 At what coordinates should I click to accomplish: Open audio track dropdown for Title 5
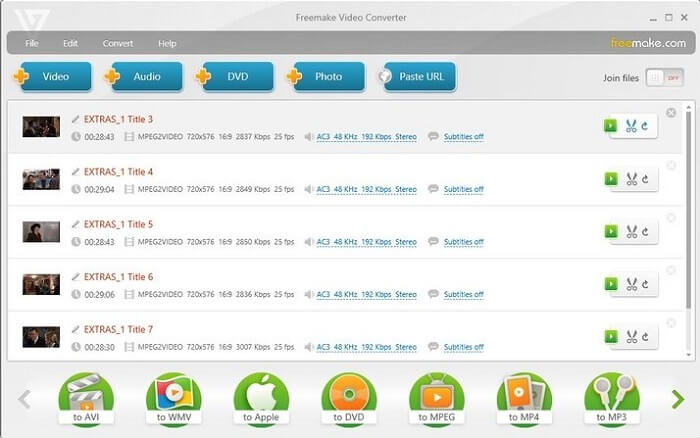[367, 242]
